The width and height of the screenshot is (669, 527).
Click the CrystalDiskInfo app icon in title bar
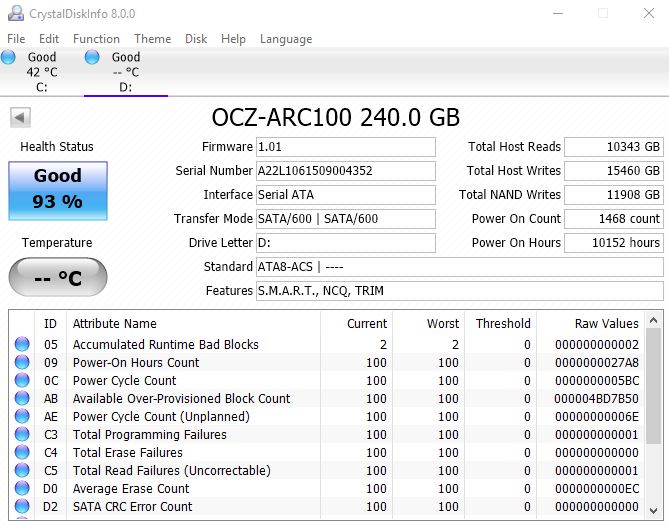(x=16, y=13)
